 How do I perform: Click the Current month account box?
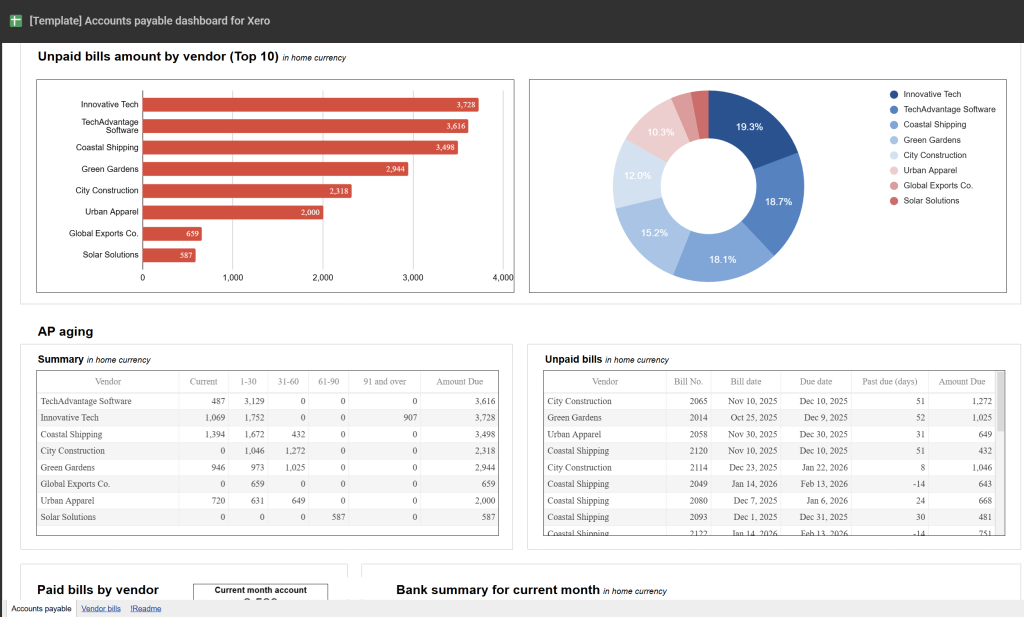[261, 592]
